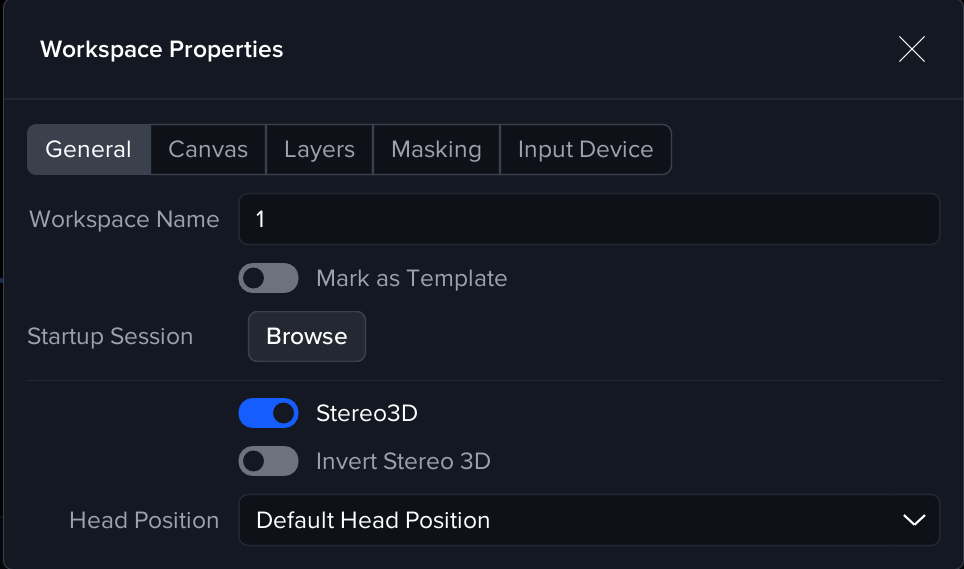Click the Workspace Name label

tap(124, 219)
